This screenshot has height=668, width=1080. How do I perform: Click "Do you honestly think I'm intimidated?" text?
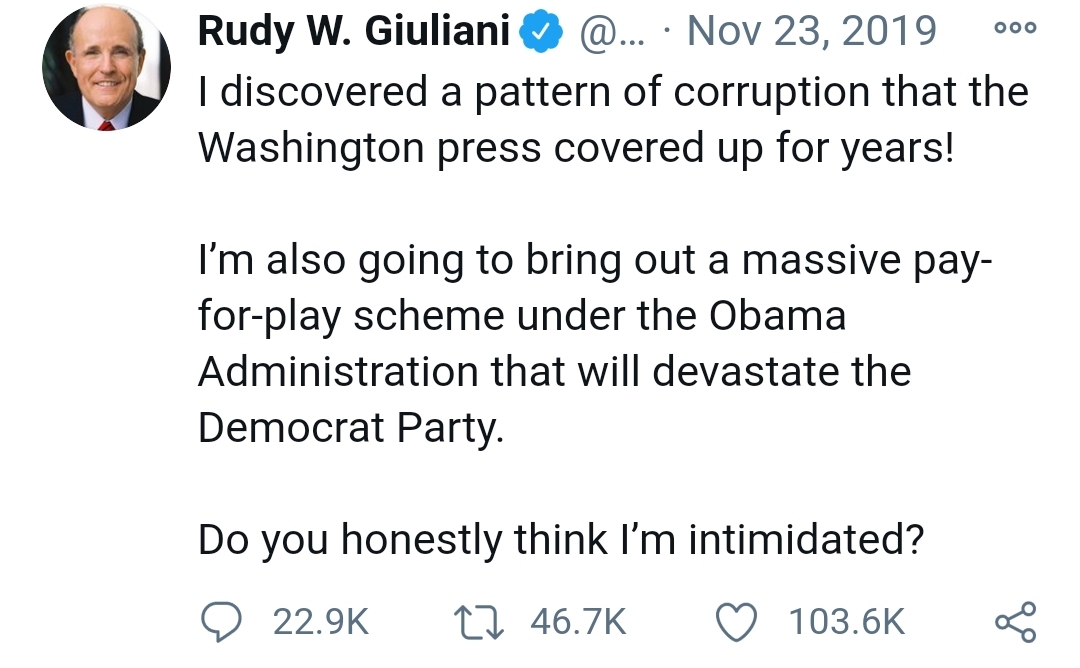559,540
